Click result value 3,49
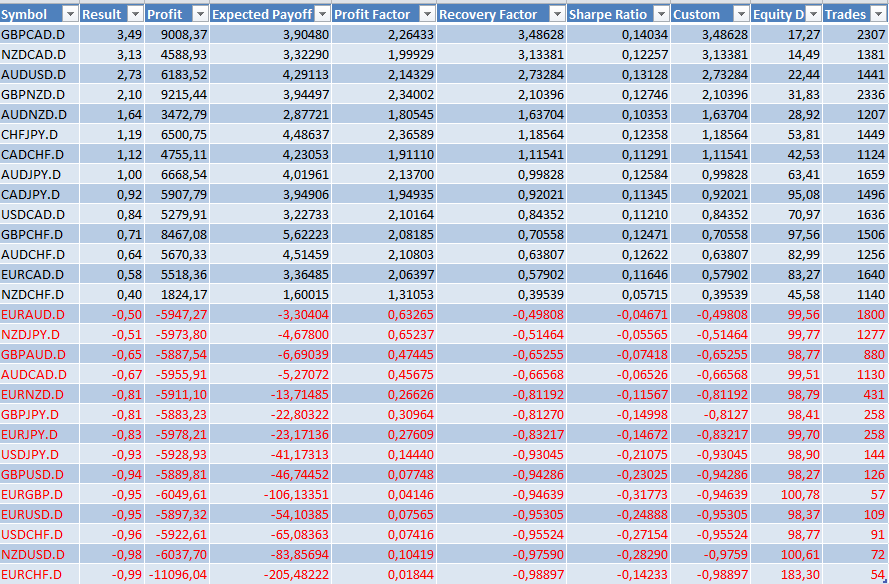 coord(129,35)
